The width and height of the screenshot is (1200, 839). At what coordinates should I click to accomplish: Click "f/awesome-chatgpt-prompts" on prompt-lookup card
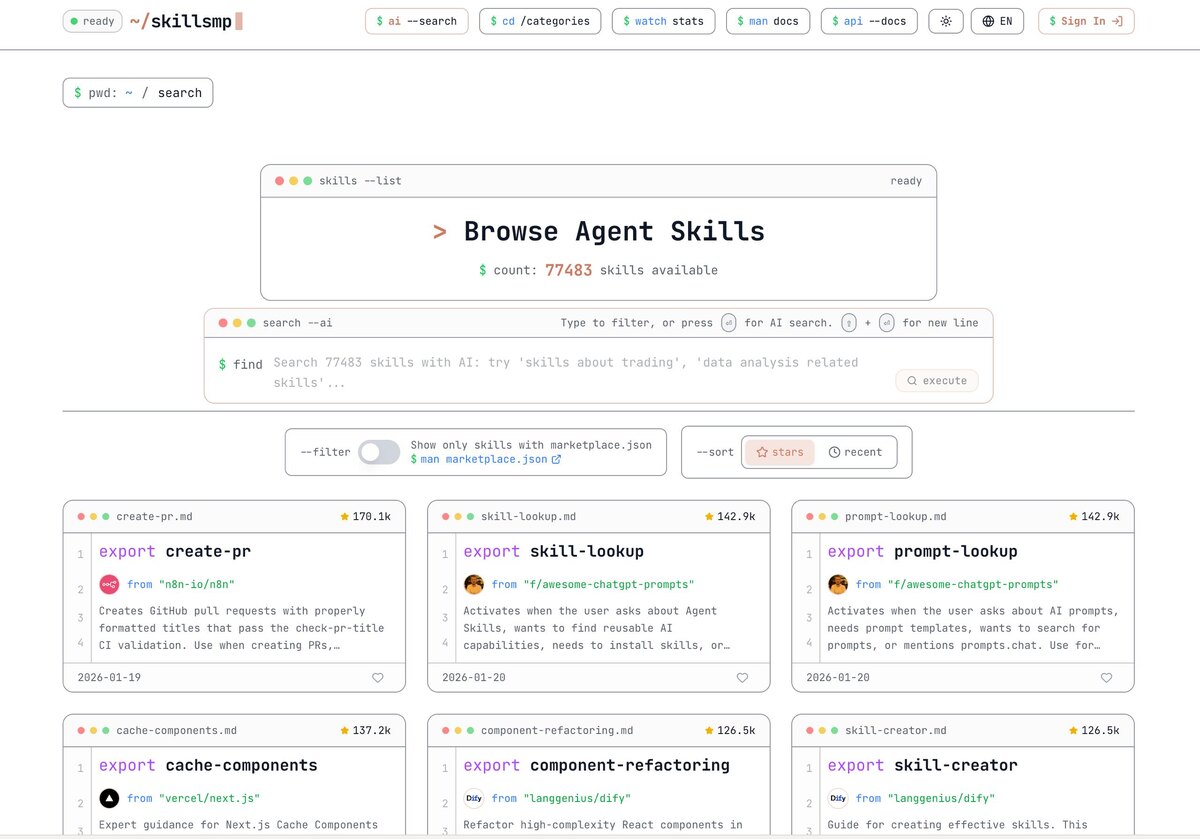click(972, 584)
